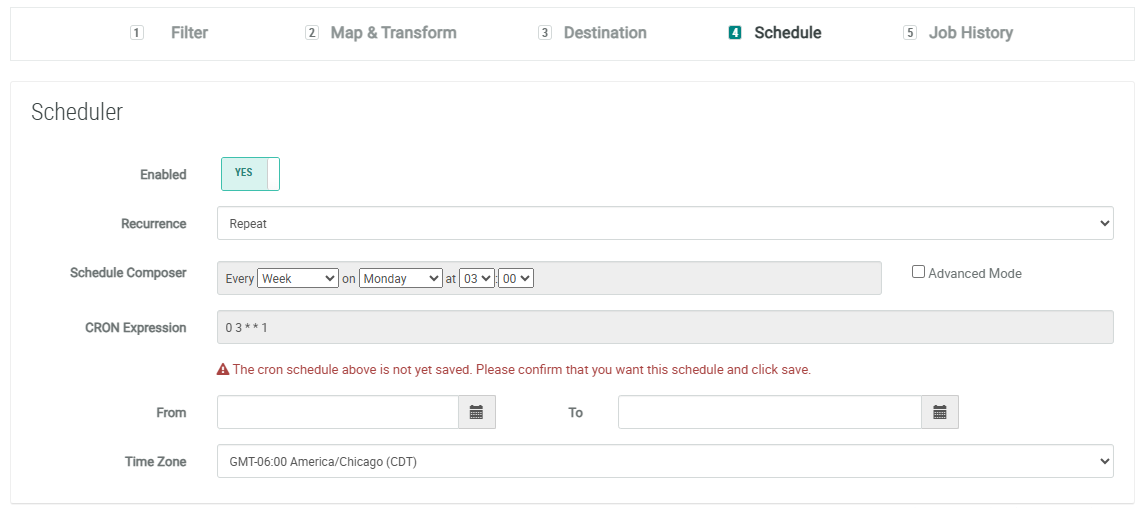Image resolution: width=1141 pixels, height=508 pixels.
Task: Click the step 3 number badge
Action: (545, 33)
